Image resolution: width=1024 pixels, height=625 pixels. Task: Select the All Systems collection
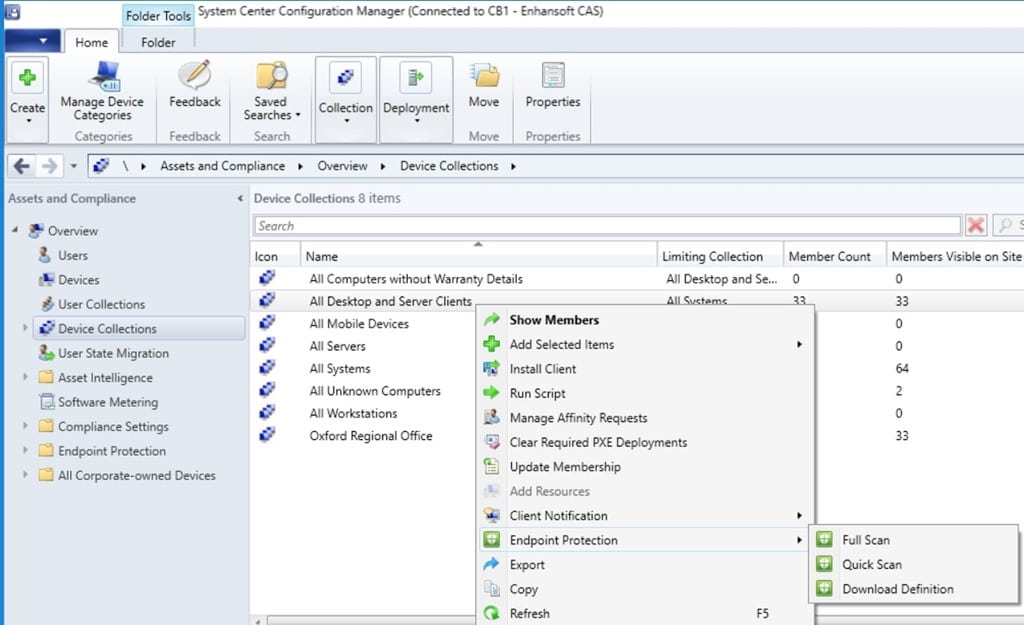(340, 368)
